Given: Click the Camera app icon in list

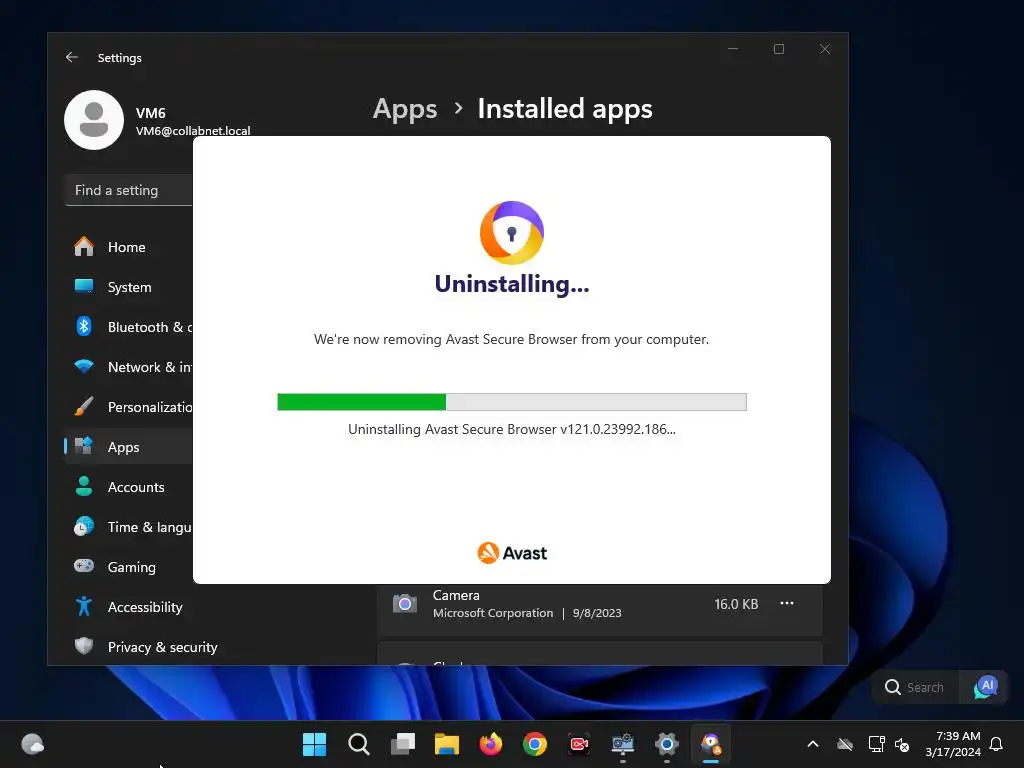Looking at the screenshot, I should 405,603.
